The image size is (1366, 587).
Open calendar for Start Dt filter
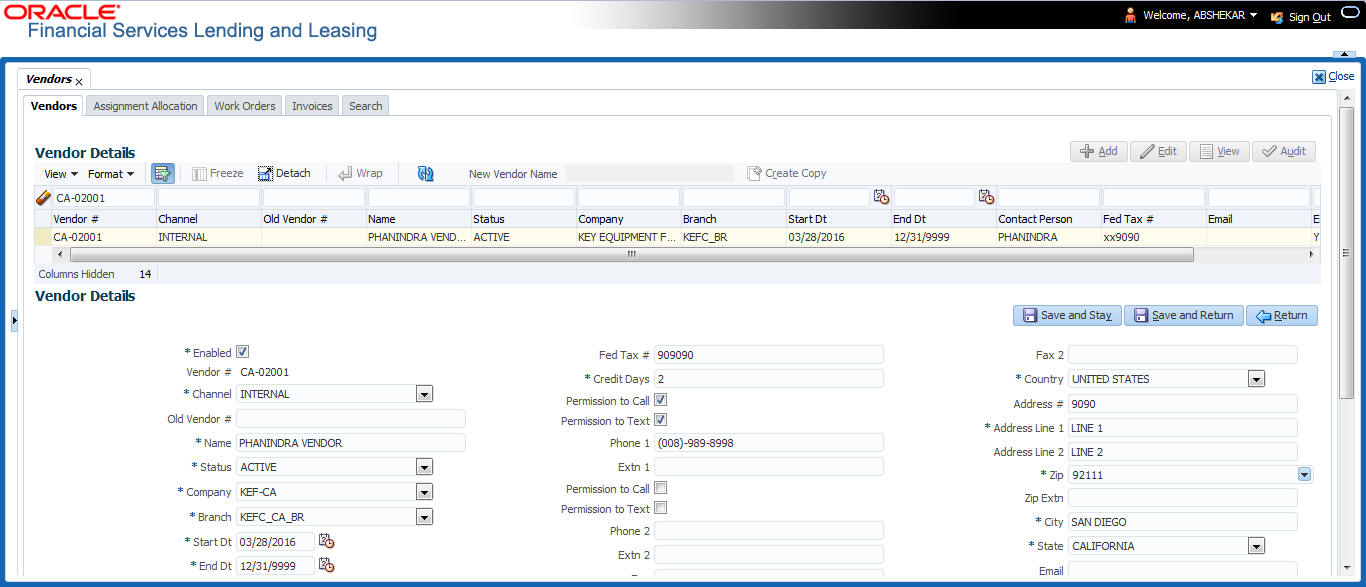point(881,197)
